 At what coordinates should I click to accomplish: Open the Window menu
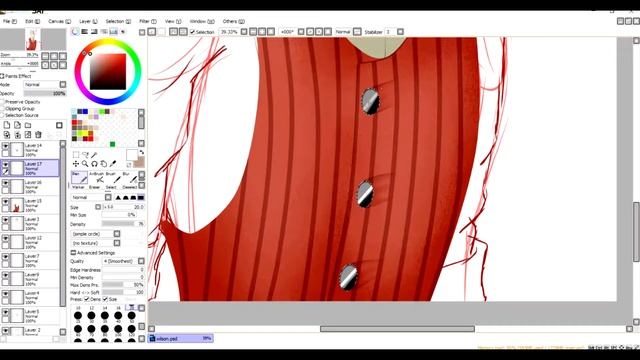click(x=202, y=21)
